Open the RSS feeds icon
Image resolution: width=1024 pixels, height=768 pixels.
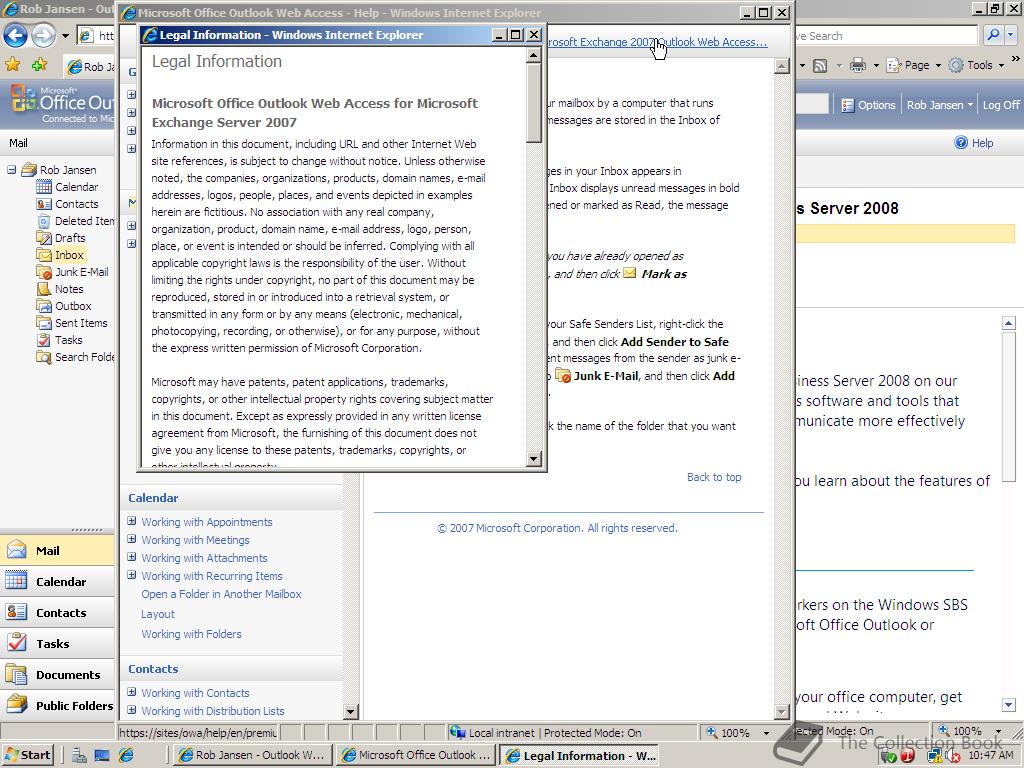(x=820, y=65)
